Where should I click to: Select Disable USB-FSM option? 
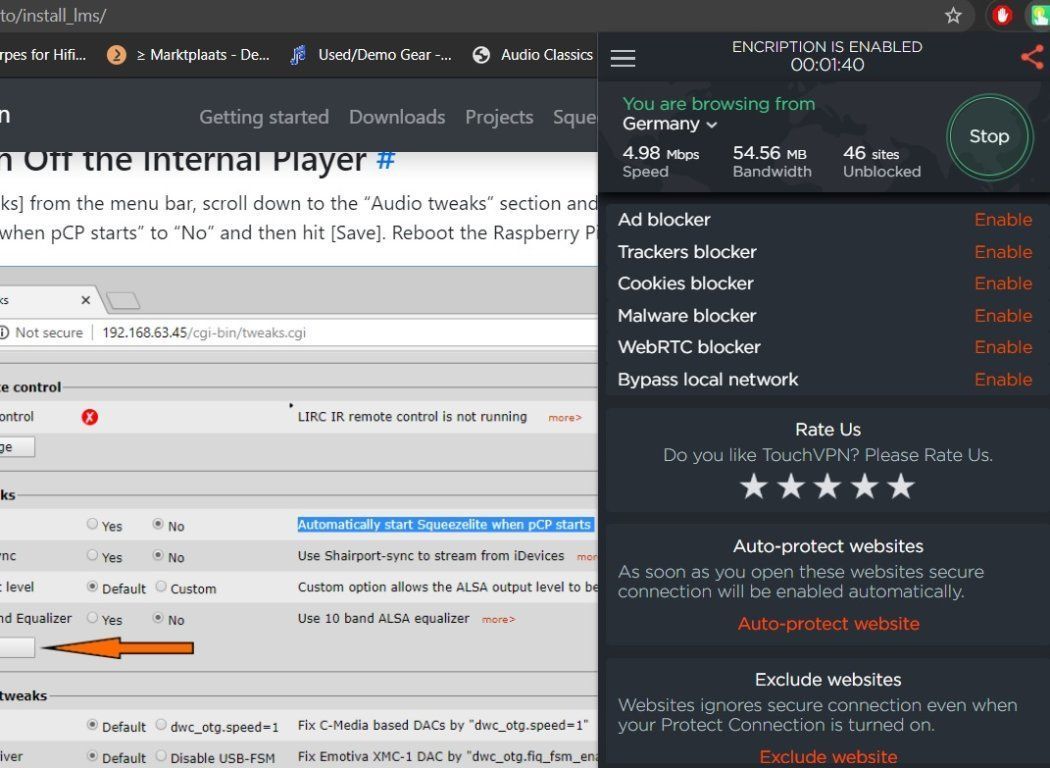click(x=161, y=756)
